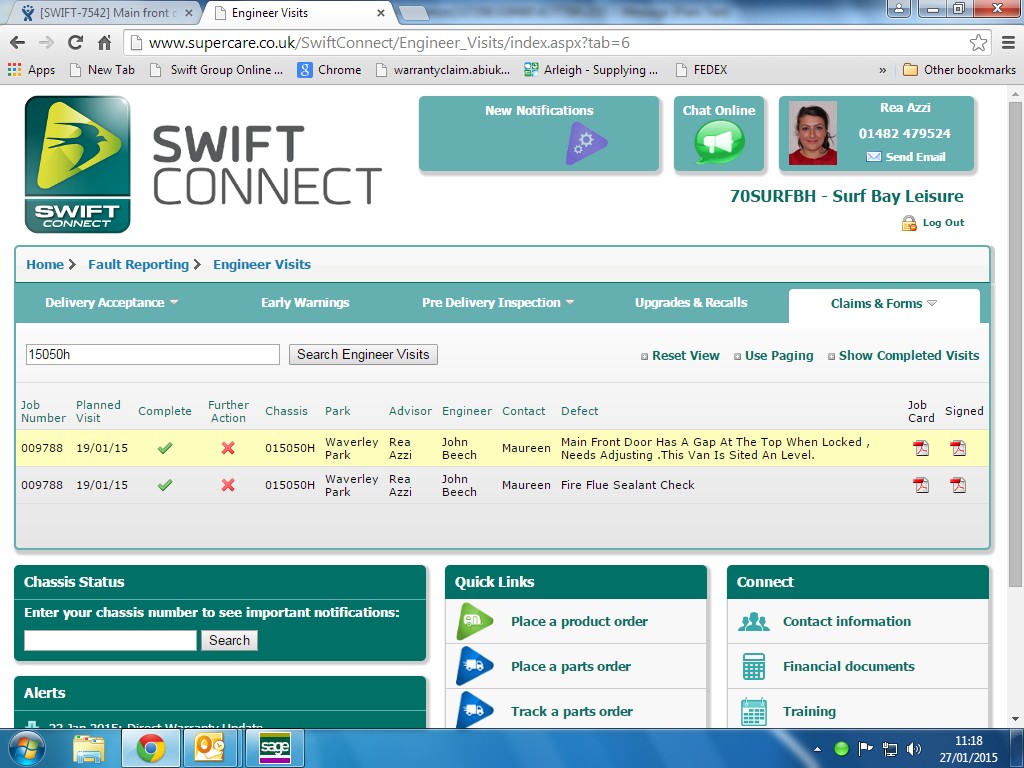Click the Place a parts order truck icon
Screen dimensions: 1024x768
475,666
